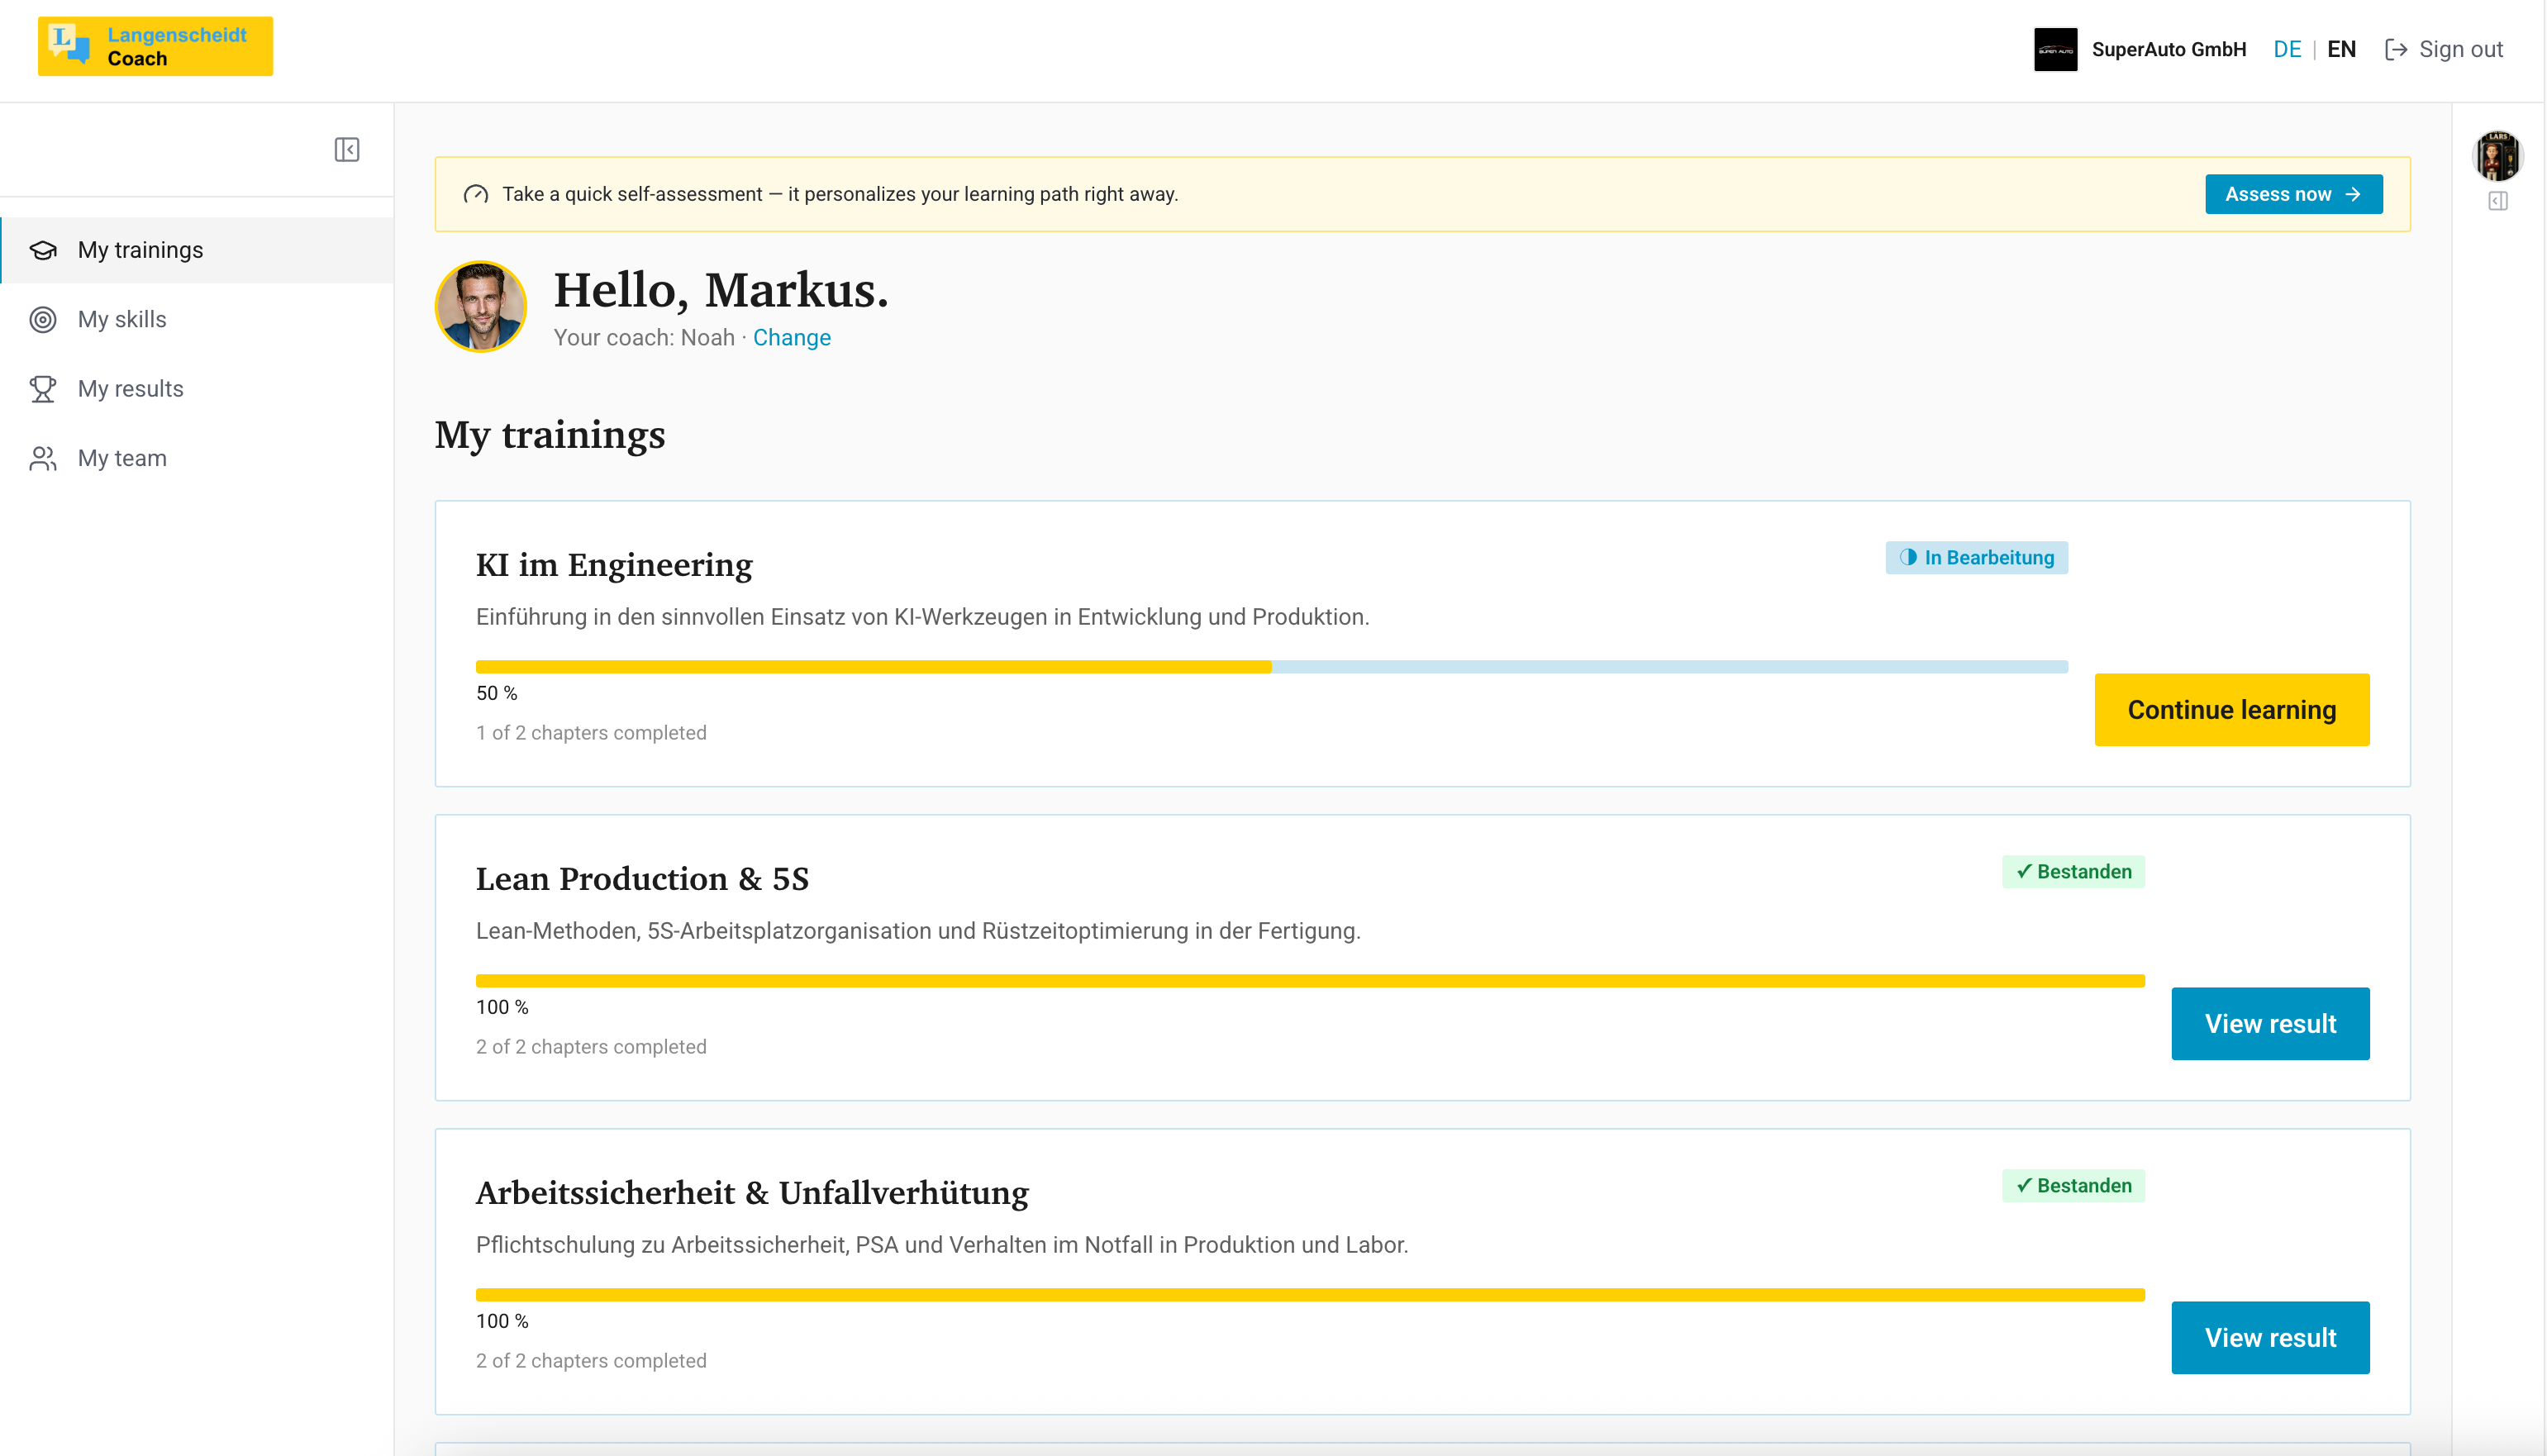
Task: Click Change coach link
Action: [791, 338]
